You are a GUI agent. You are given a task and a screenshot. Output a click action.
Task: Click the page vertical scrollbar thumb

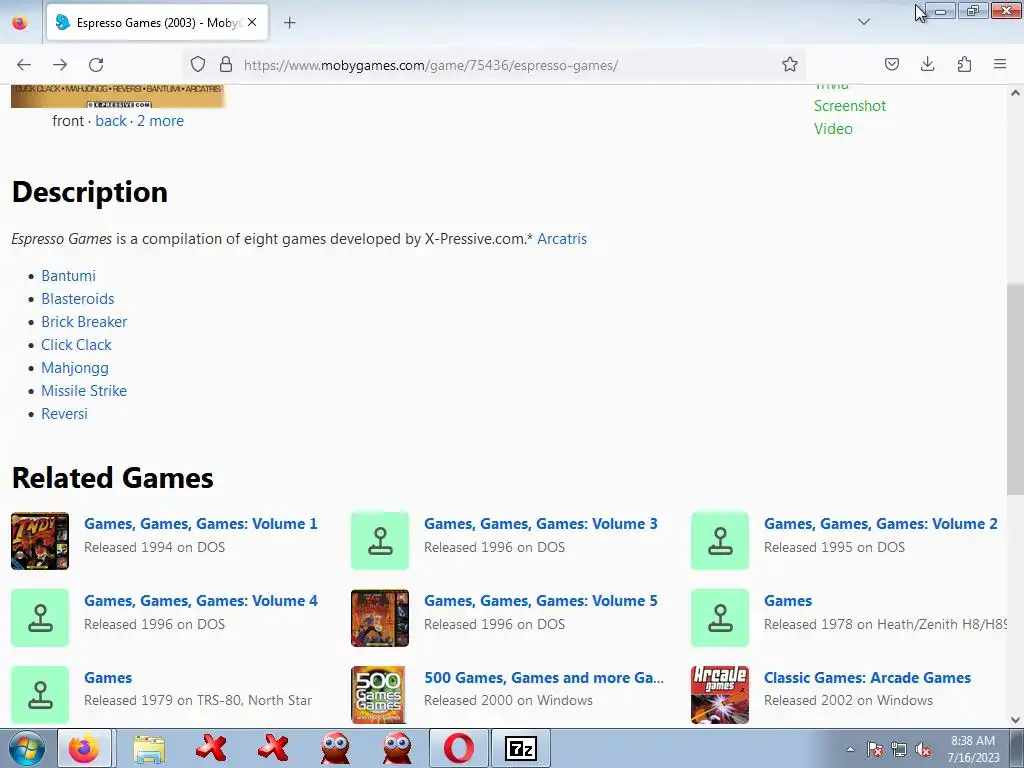point(1015,389)
